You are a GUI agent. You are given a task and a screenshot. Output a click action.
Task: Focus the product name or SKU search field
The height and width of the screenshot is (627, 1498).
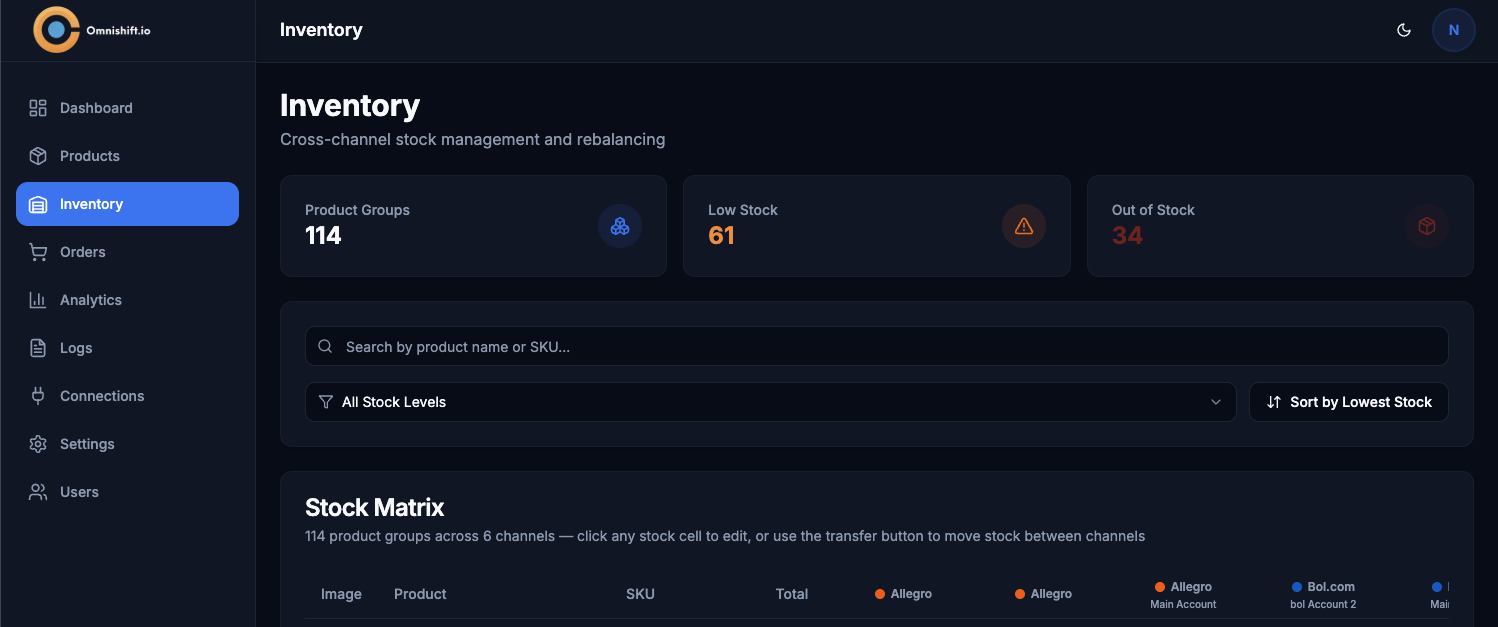876,347
